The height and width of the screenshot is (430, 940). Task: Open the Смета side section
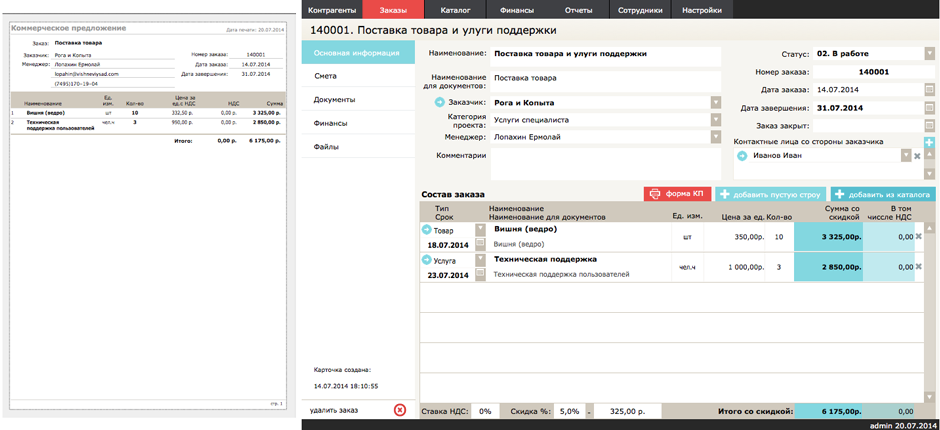[358, 76]
